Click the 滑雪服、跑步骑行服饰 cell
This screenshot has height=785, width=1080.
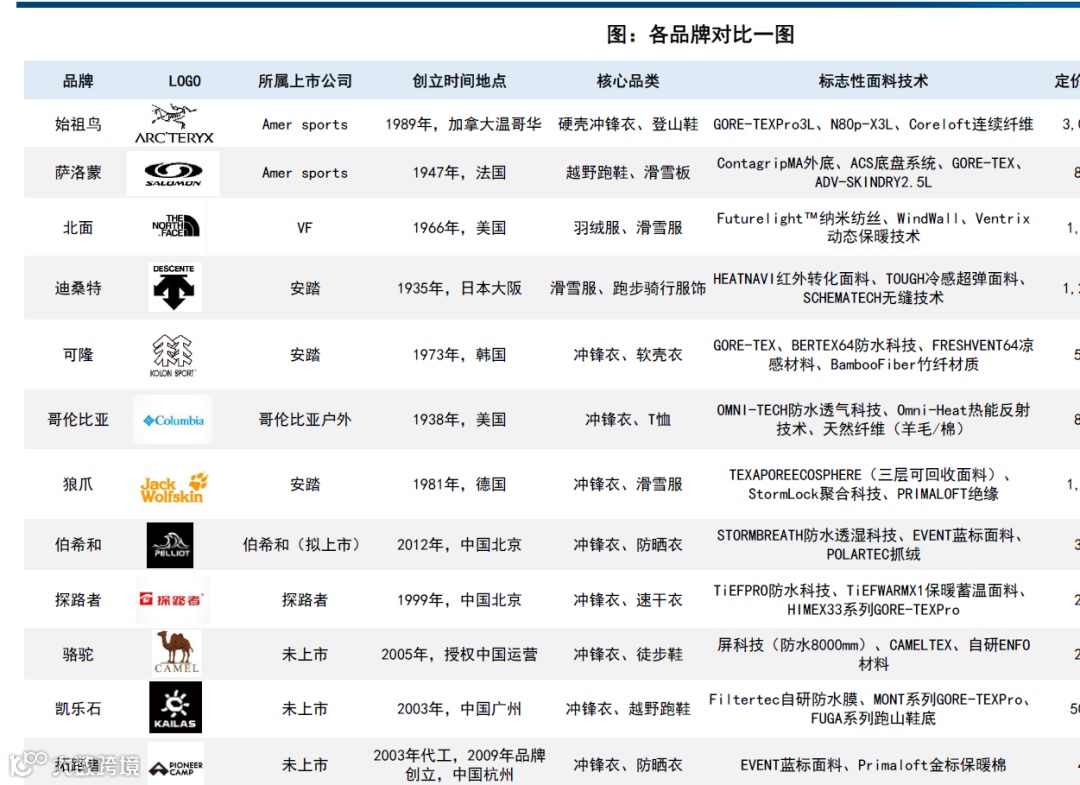tap(628, 289)
